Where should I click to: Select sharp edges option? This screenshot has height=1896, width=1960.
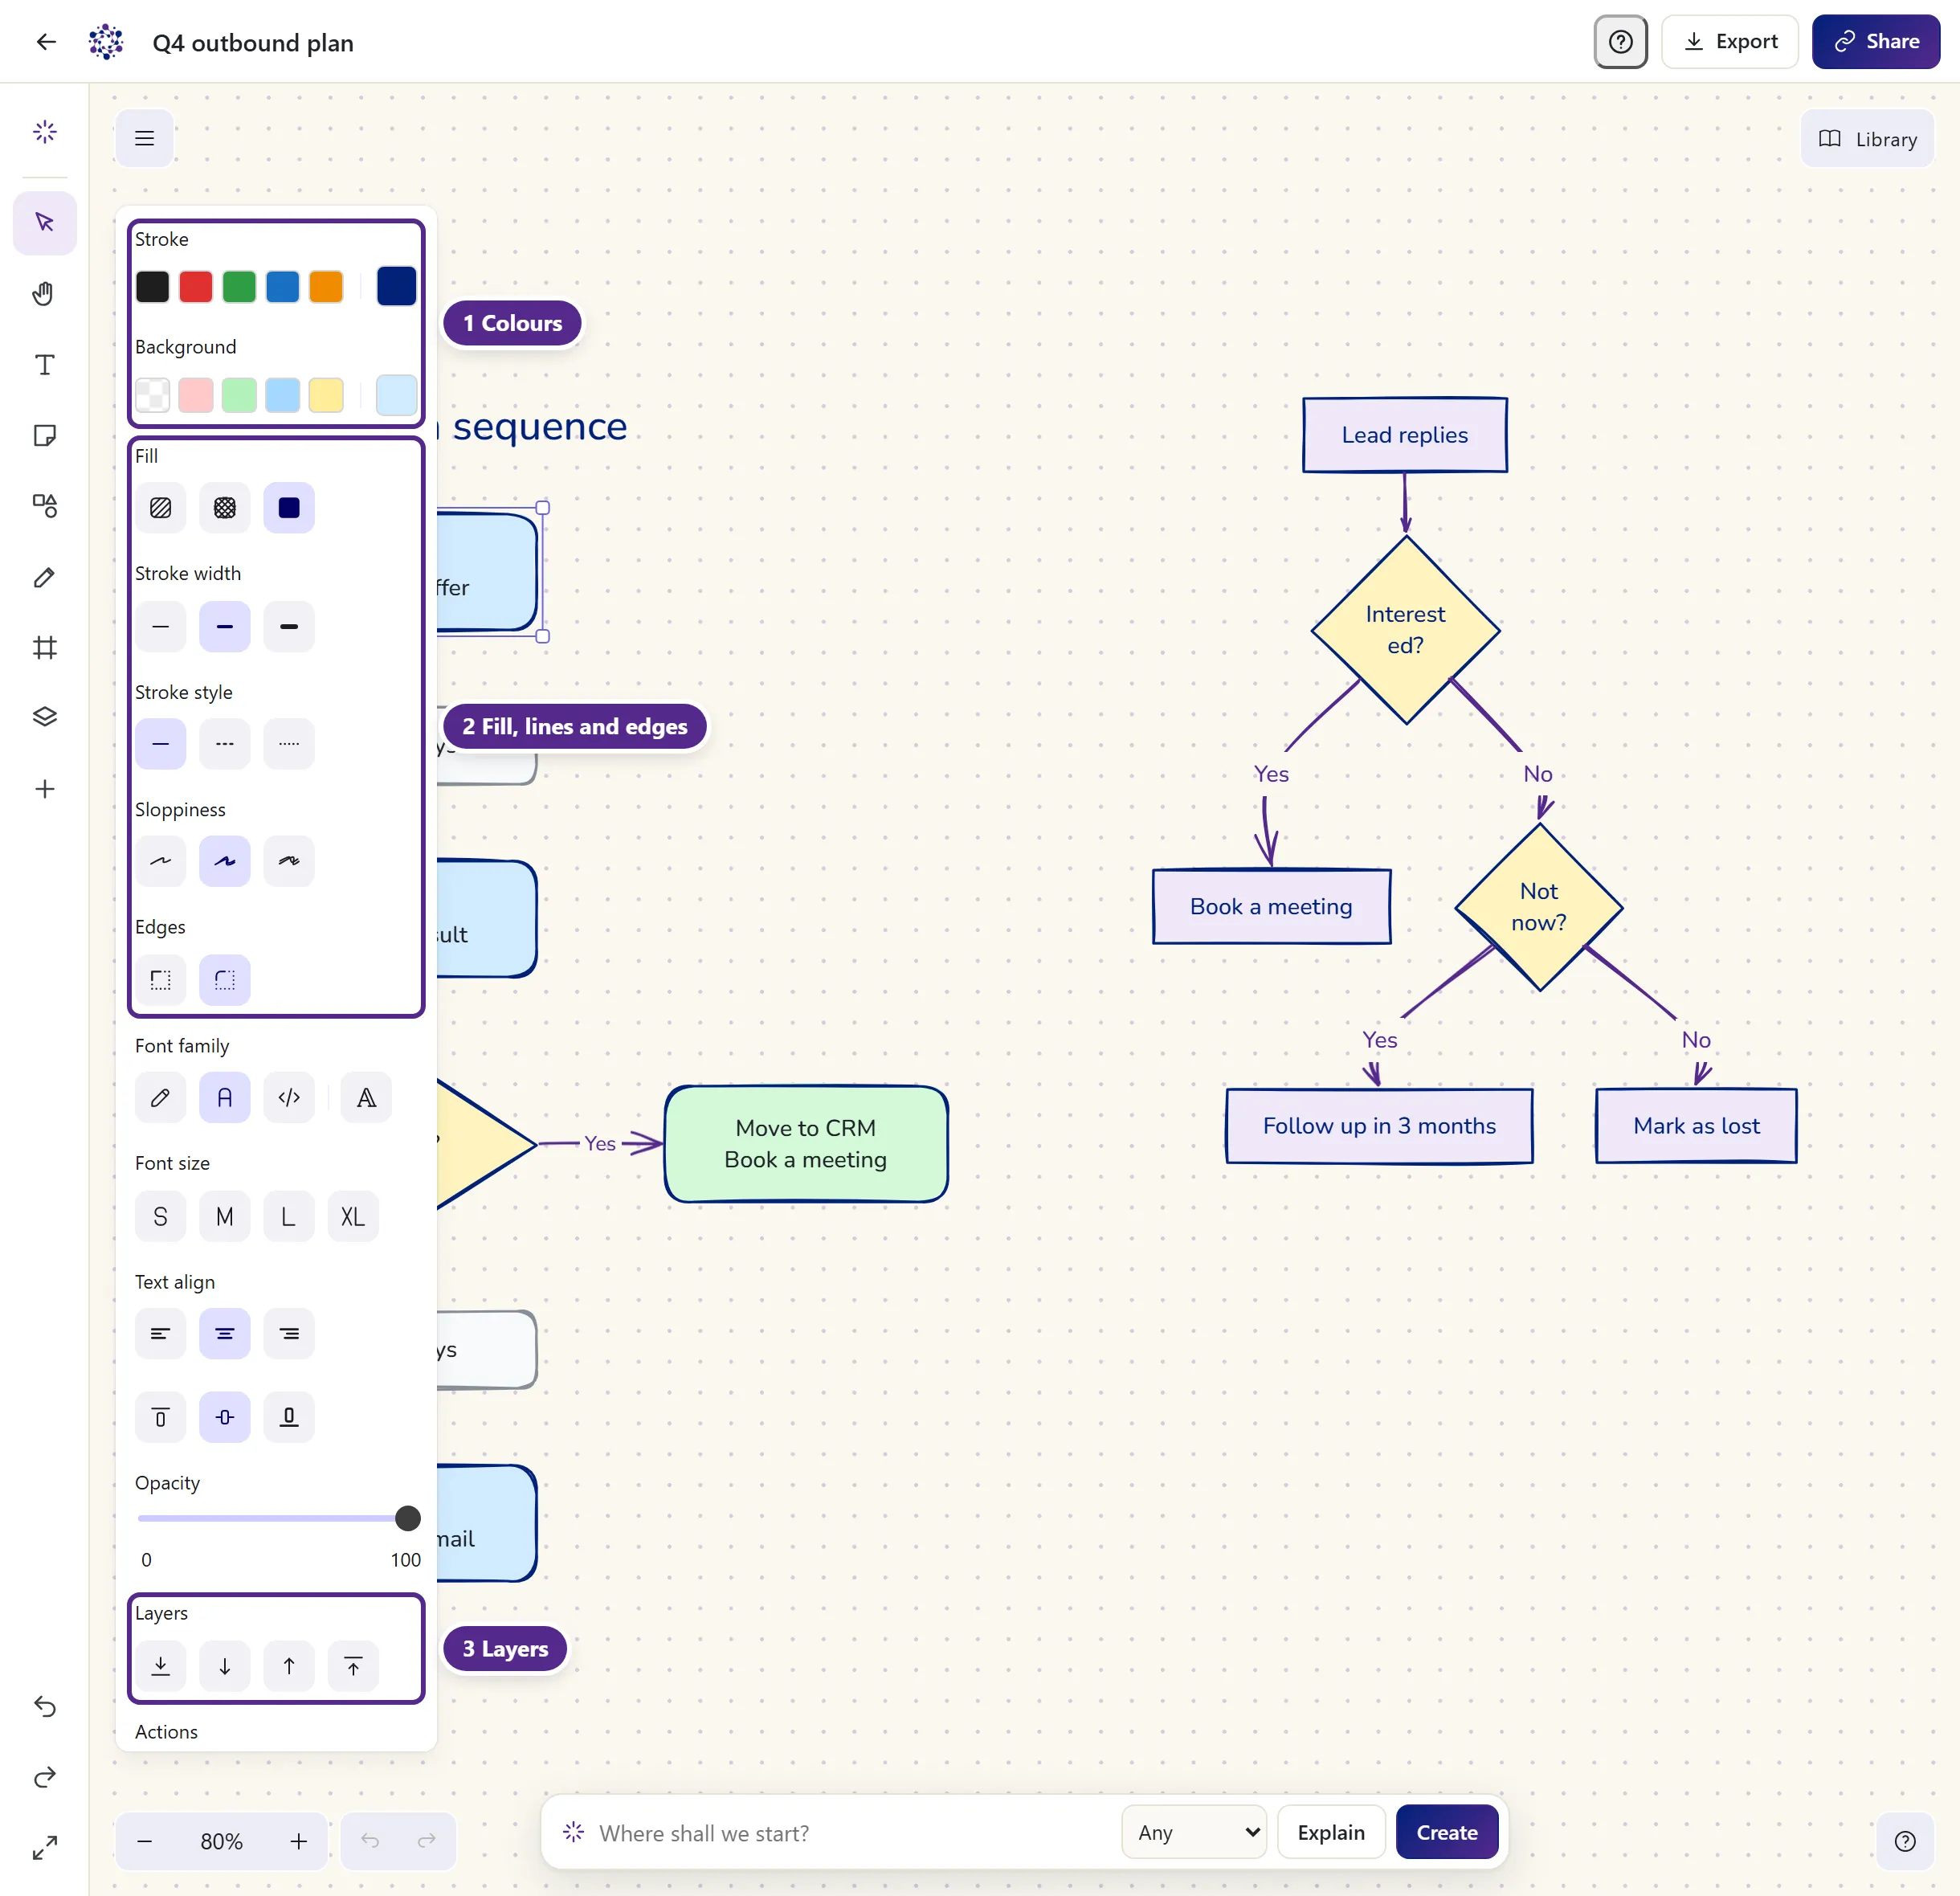[160, 980]
